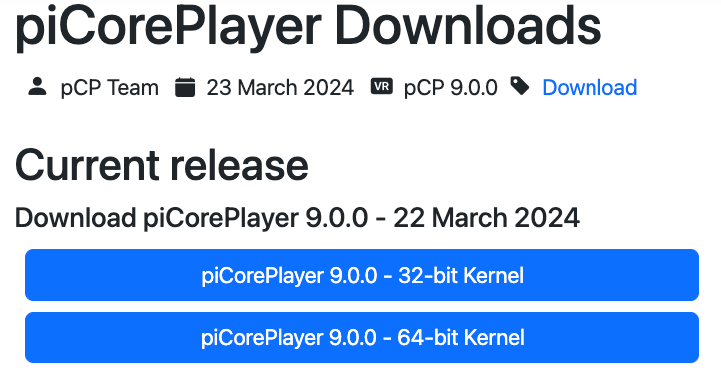Click the word piCorePlayer in the page title
This screenshot has height=374, width=721.
tap(168, 27)
